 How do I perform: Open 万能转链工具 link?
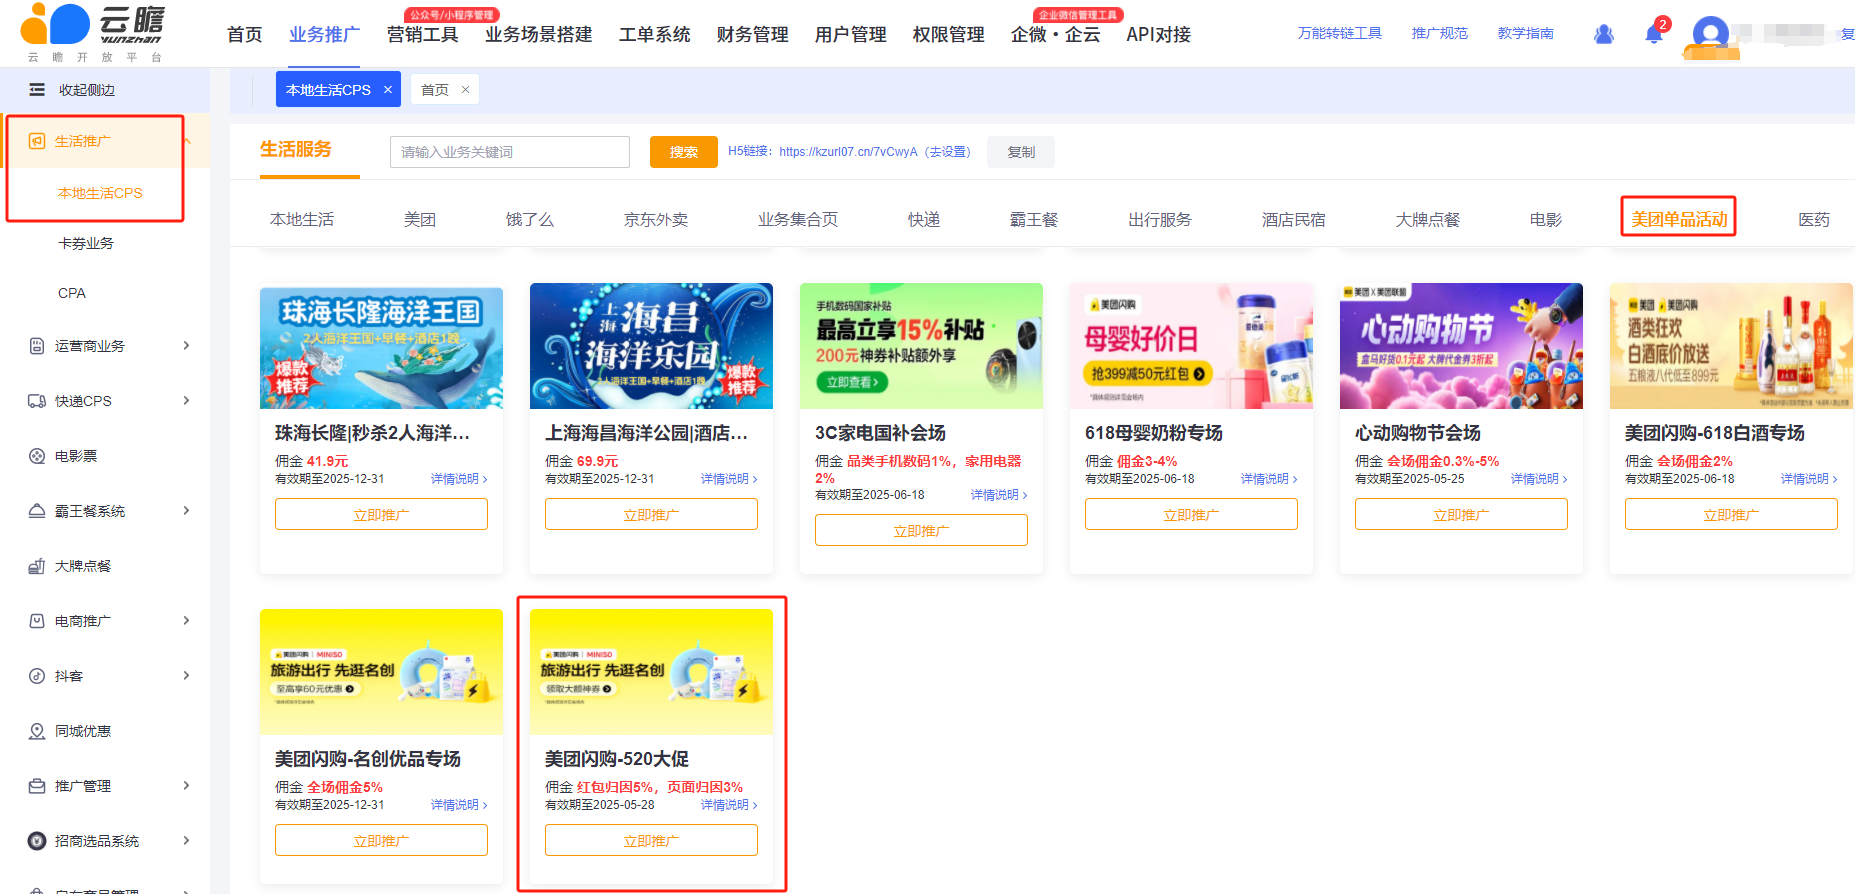[1340, 34]
